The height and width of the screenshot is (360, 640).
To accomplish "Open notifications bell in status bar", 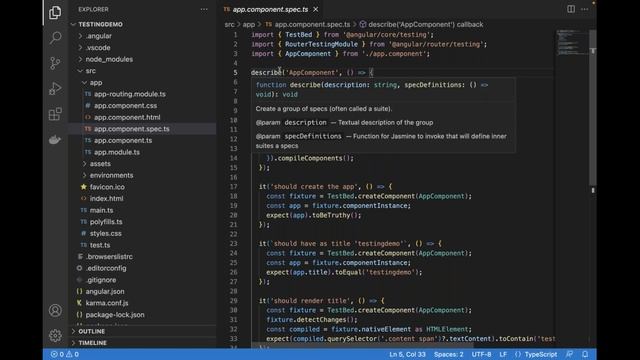I will tap(585, 354).
